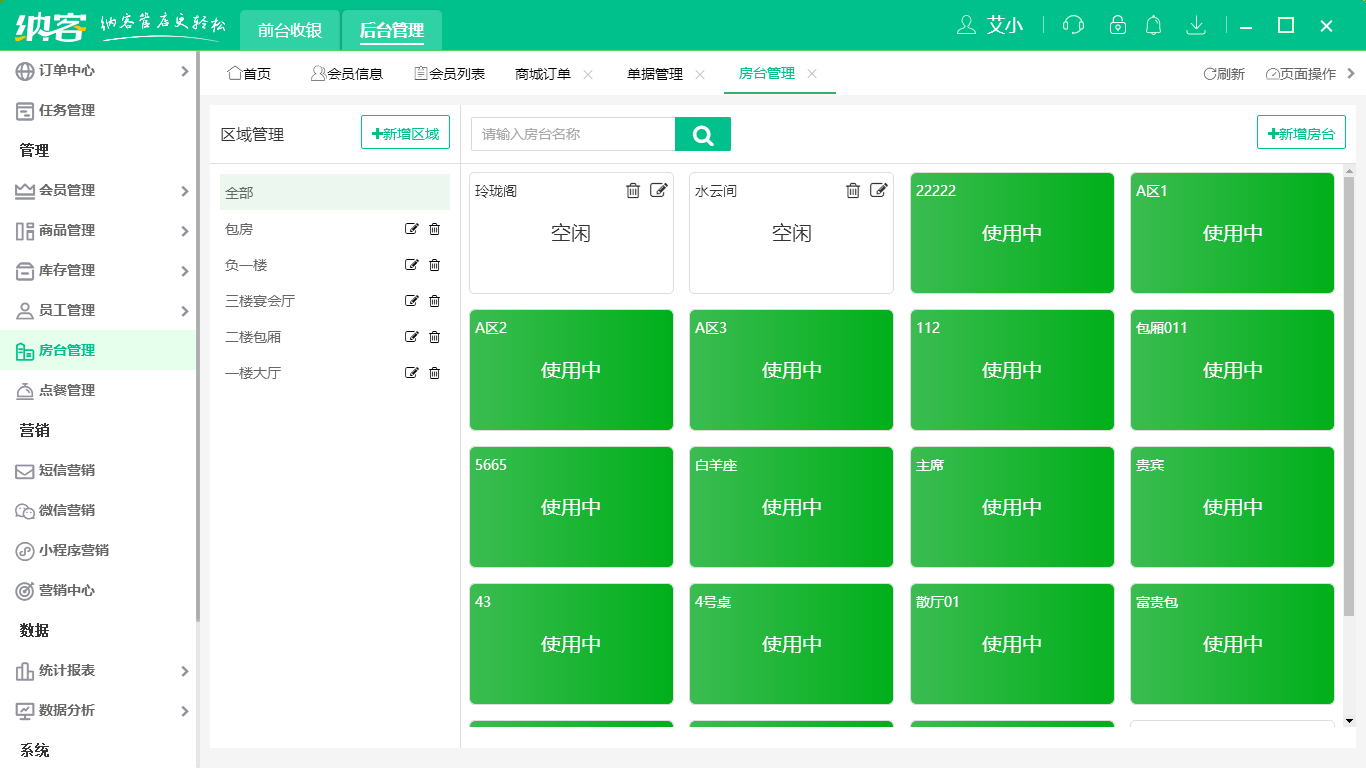Open the notification bell icon
The image size is (1366, 768).
point(1154,25)
